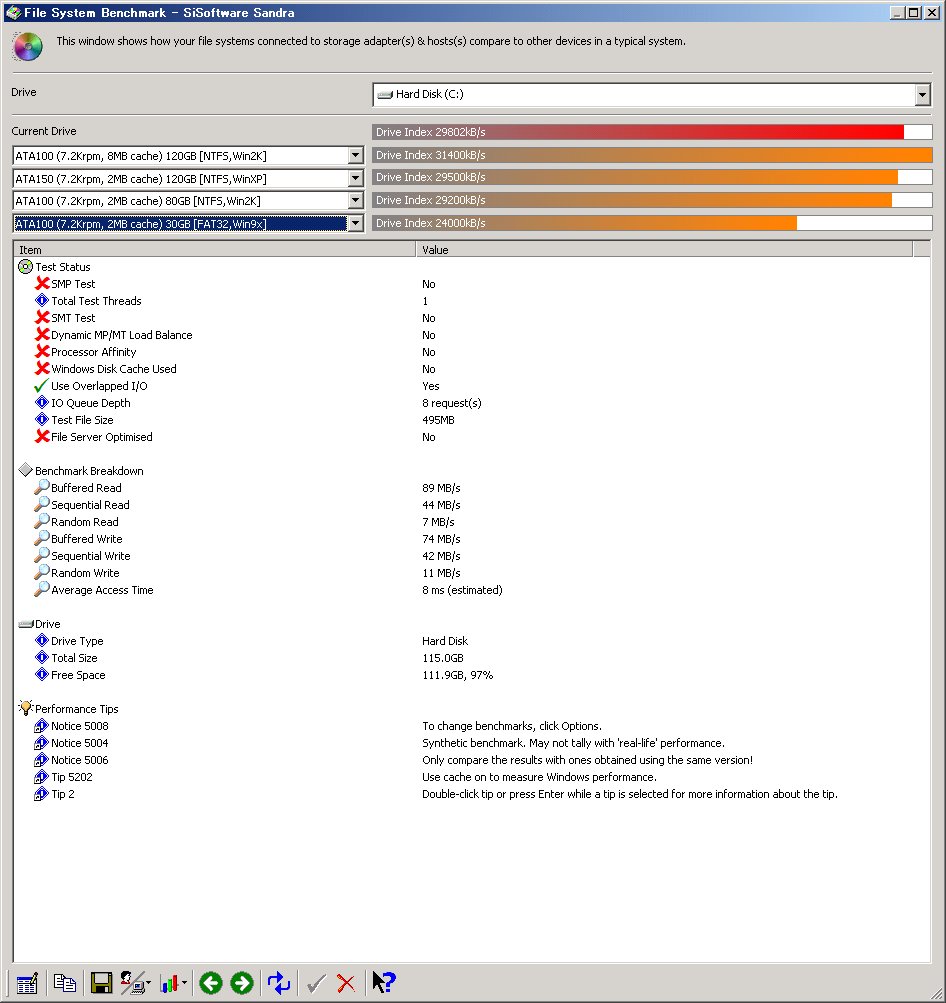The height and width of the screenshot is (1003, 946).
Task: Select the Test File Size row
Action: (471, 420)
